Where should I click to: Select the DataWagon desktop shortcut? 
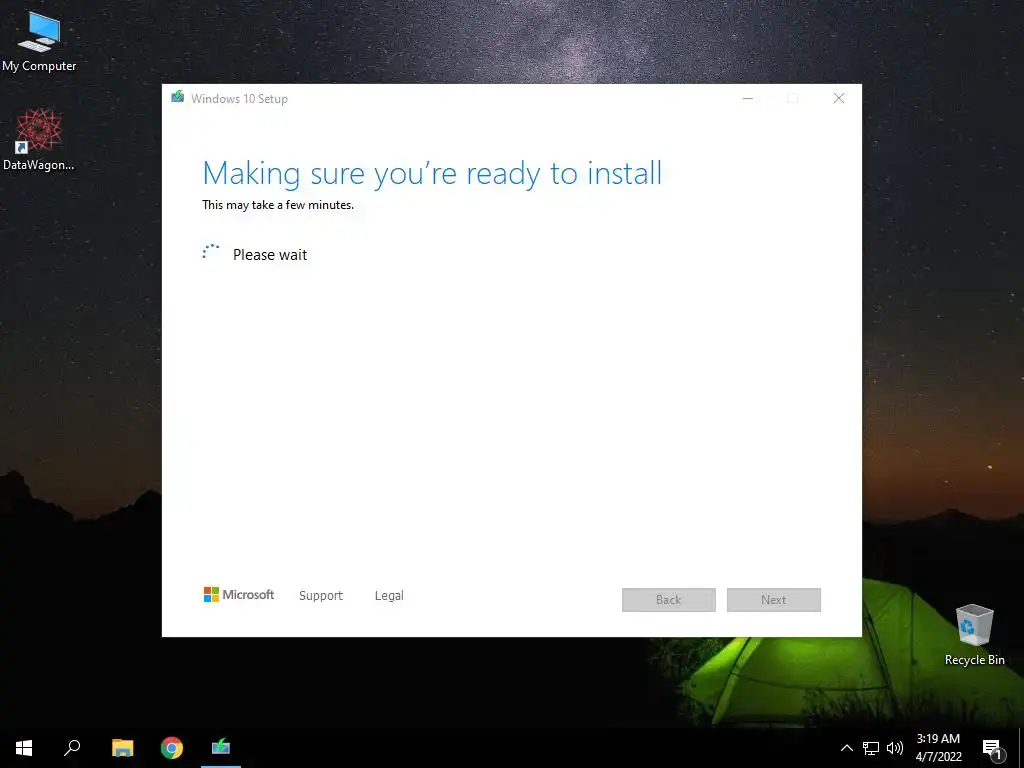tap(39, 140)
